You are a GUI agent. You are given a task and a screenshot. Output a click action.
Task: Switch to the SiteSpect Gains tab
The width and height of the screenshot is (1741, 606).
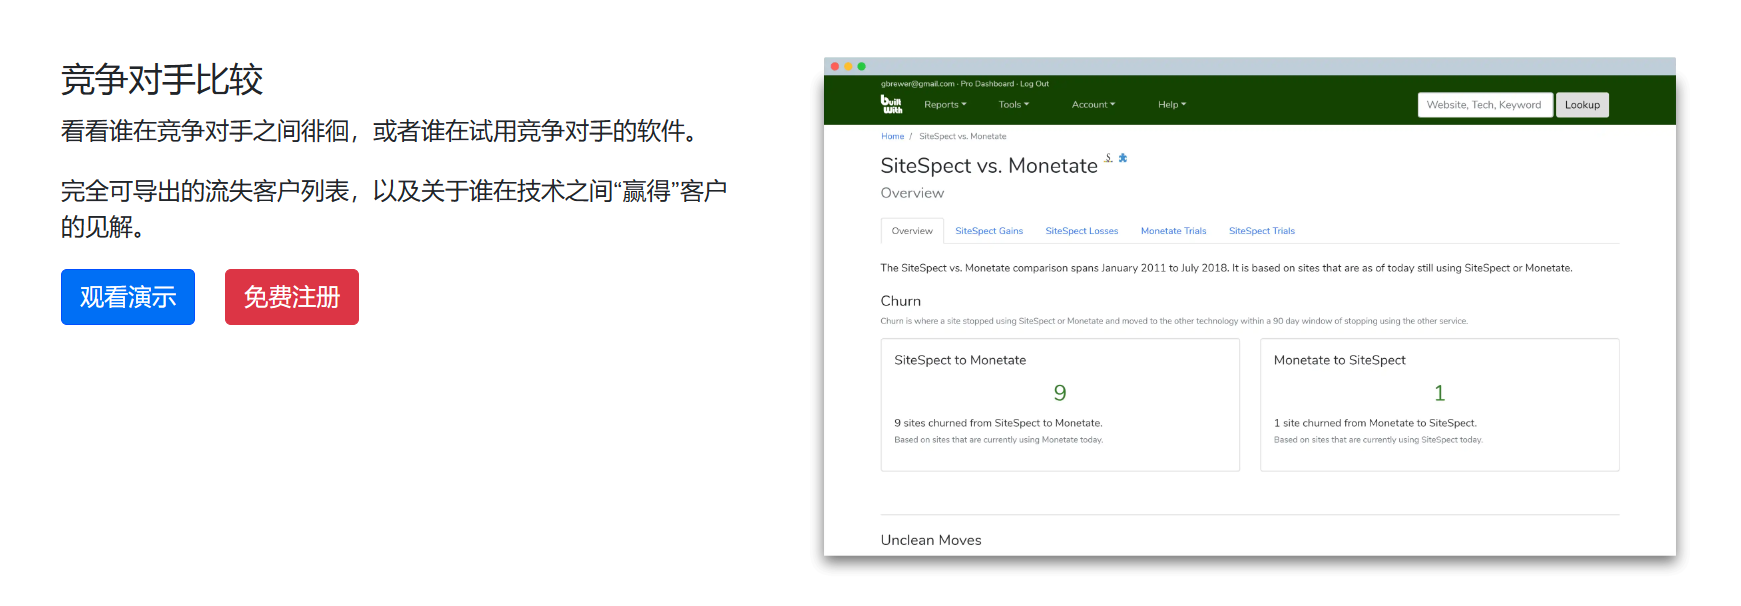coord(989,231)
